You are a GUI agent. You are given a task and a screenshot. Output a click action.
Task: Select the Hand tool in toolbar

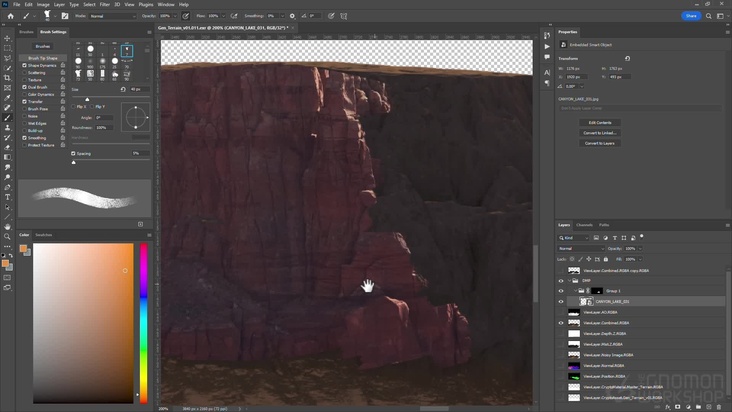click(7, 227)
